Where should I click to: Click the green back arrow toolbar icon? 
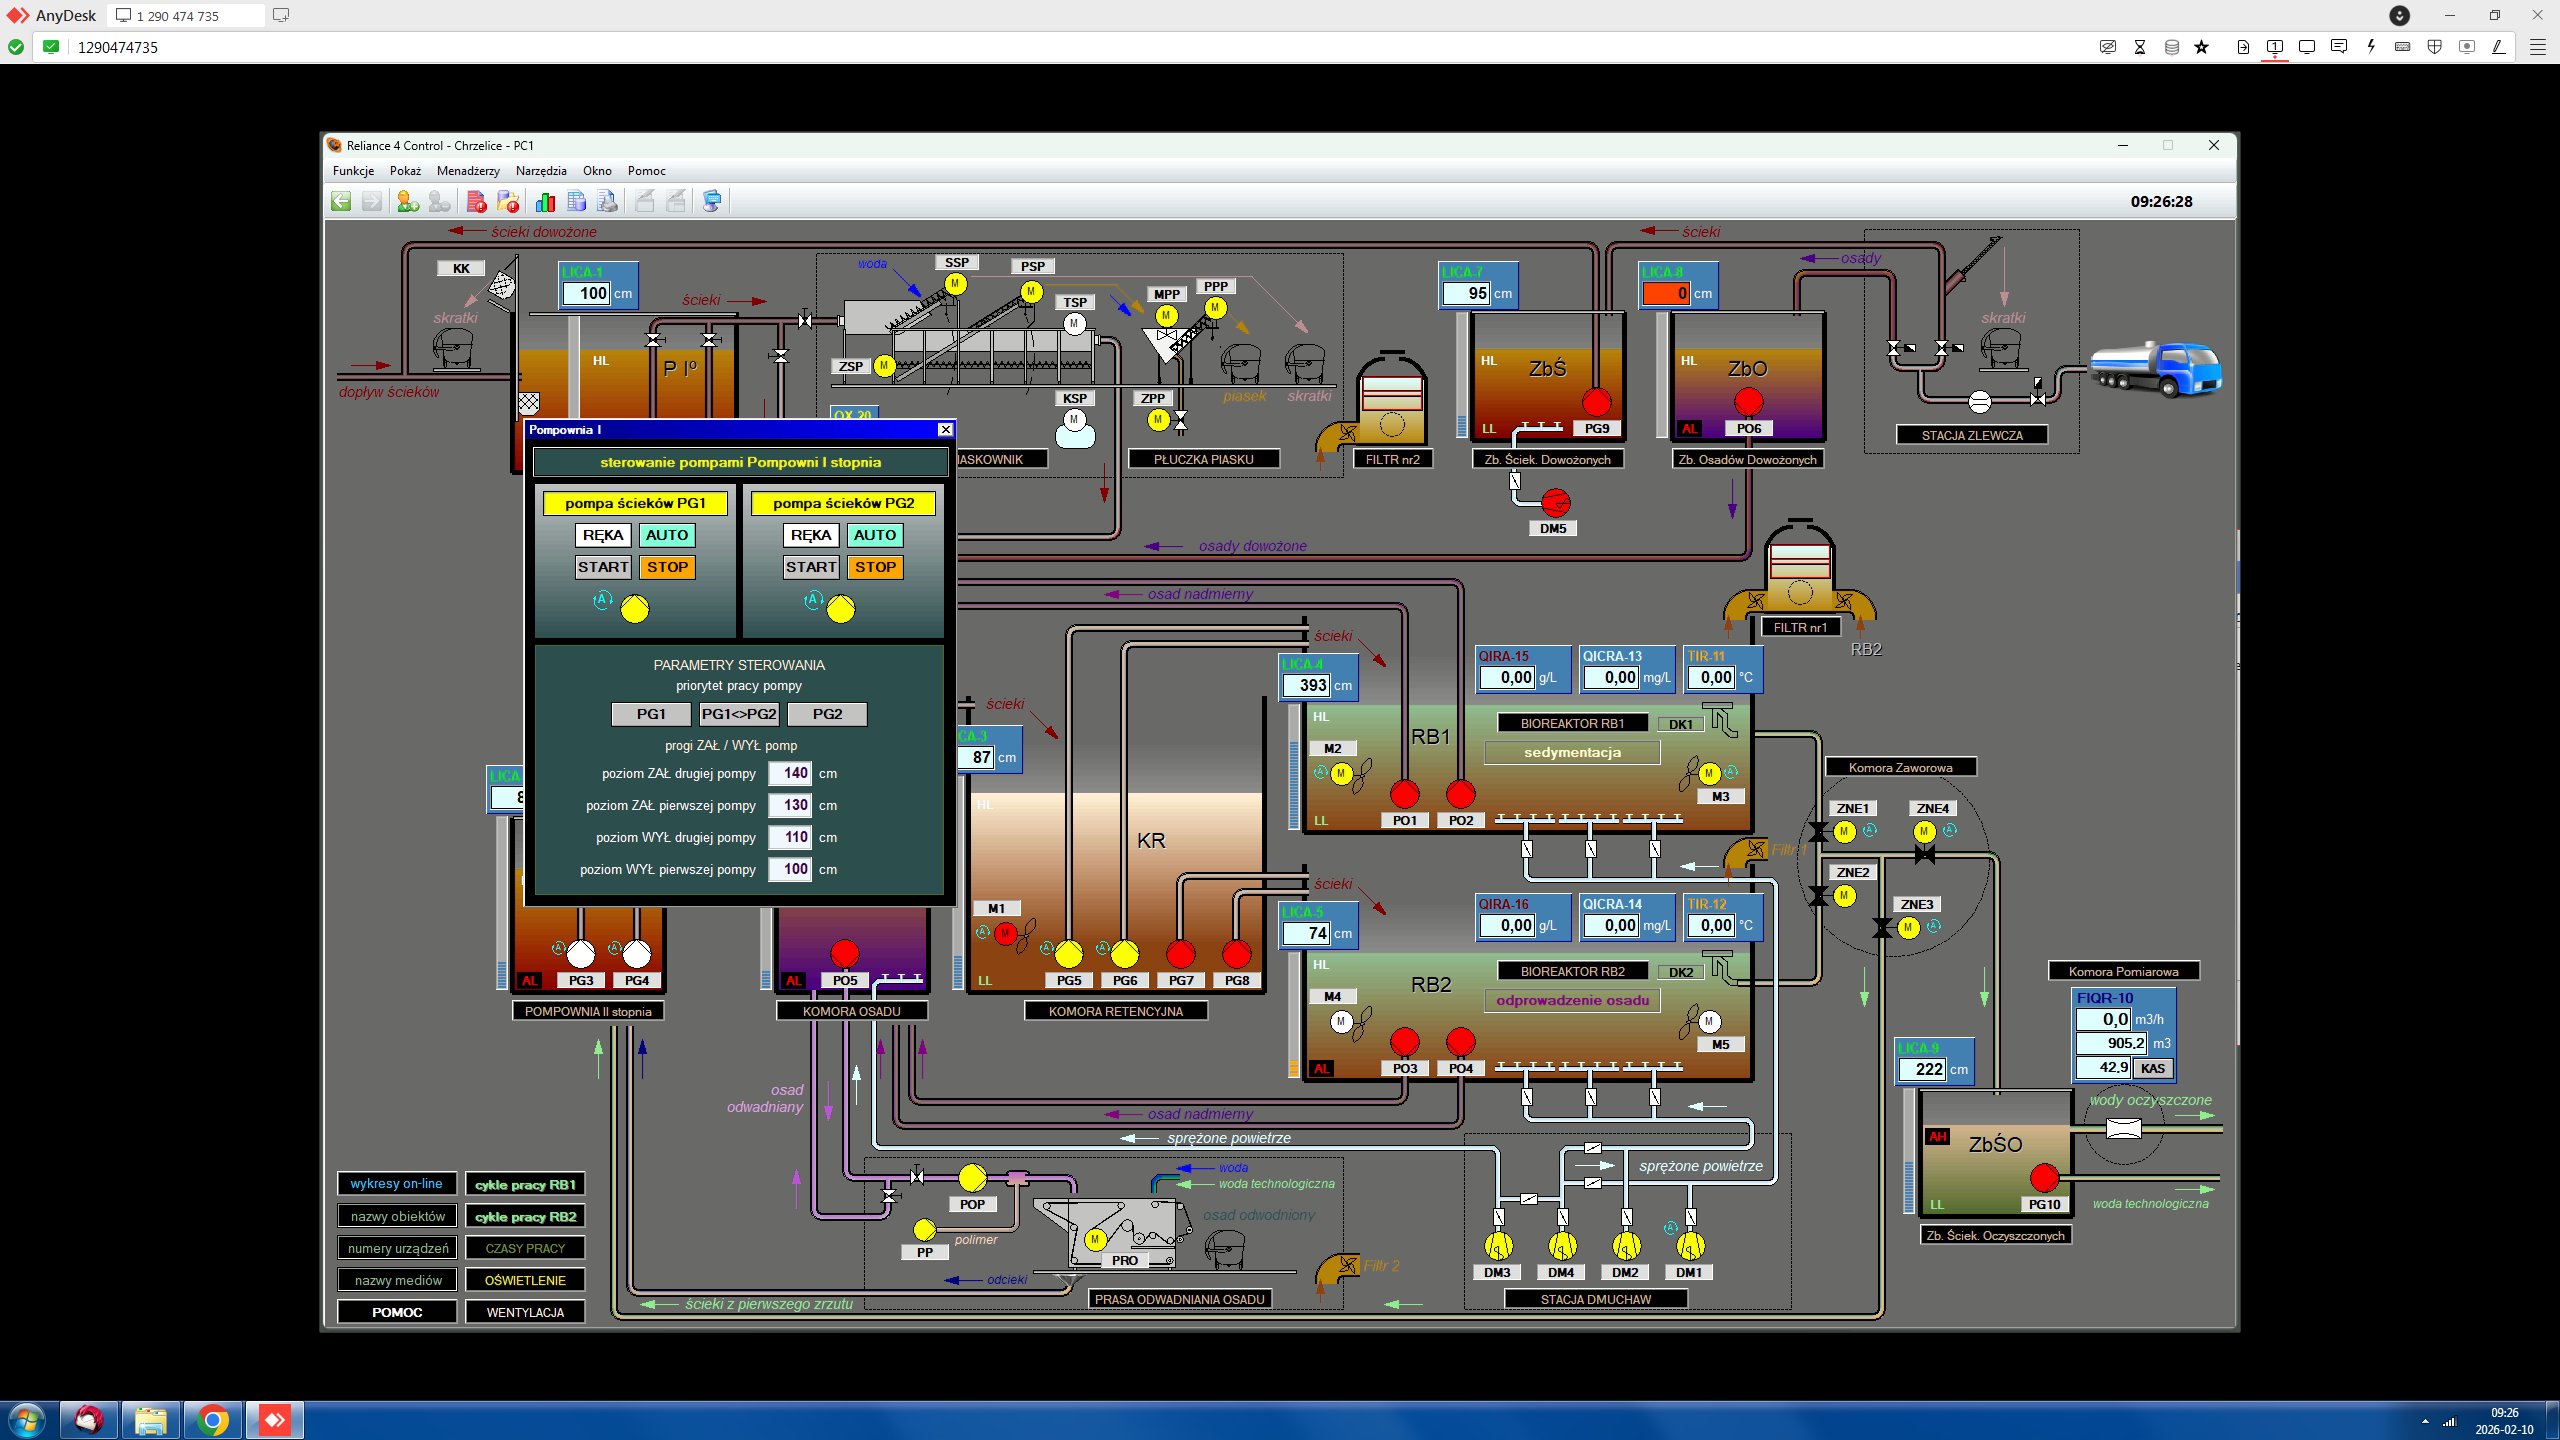[x=341, y=202]
